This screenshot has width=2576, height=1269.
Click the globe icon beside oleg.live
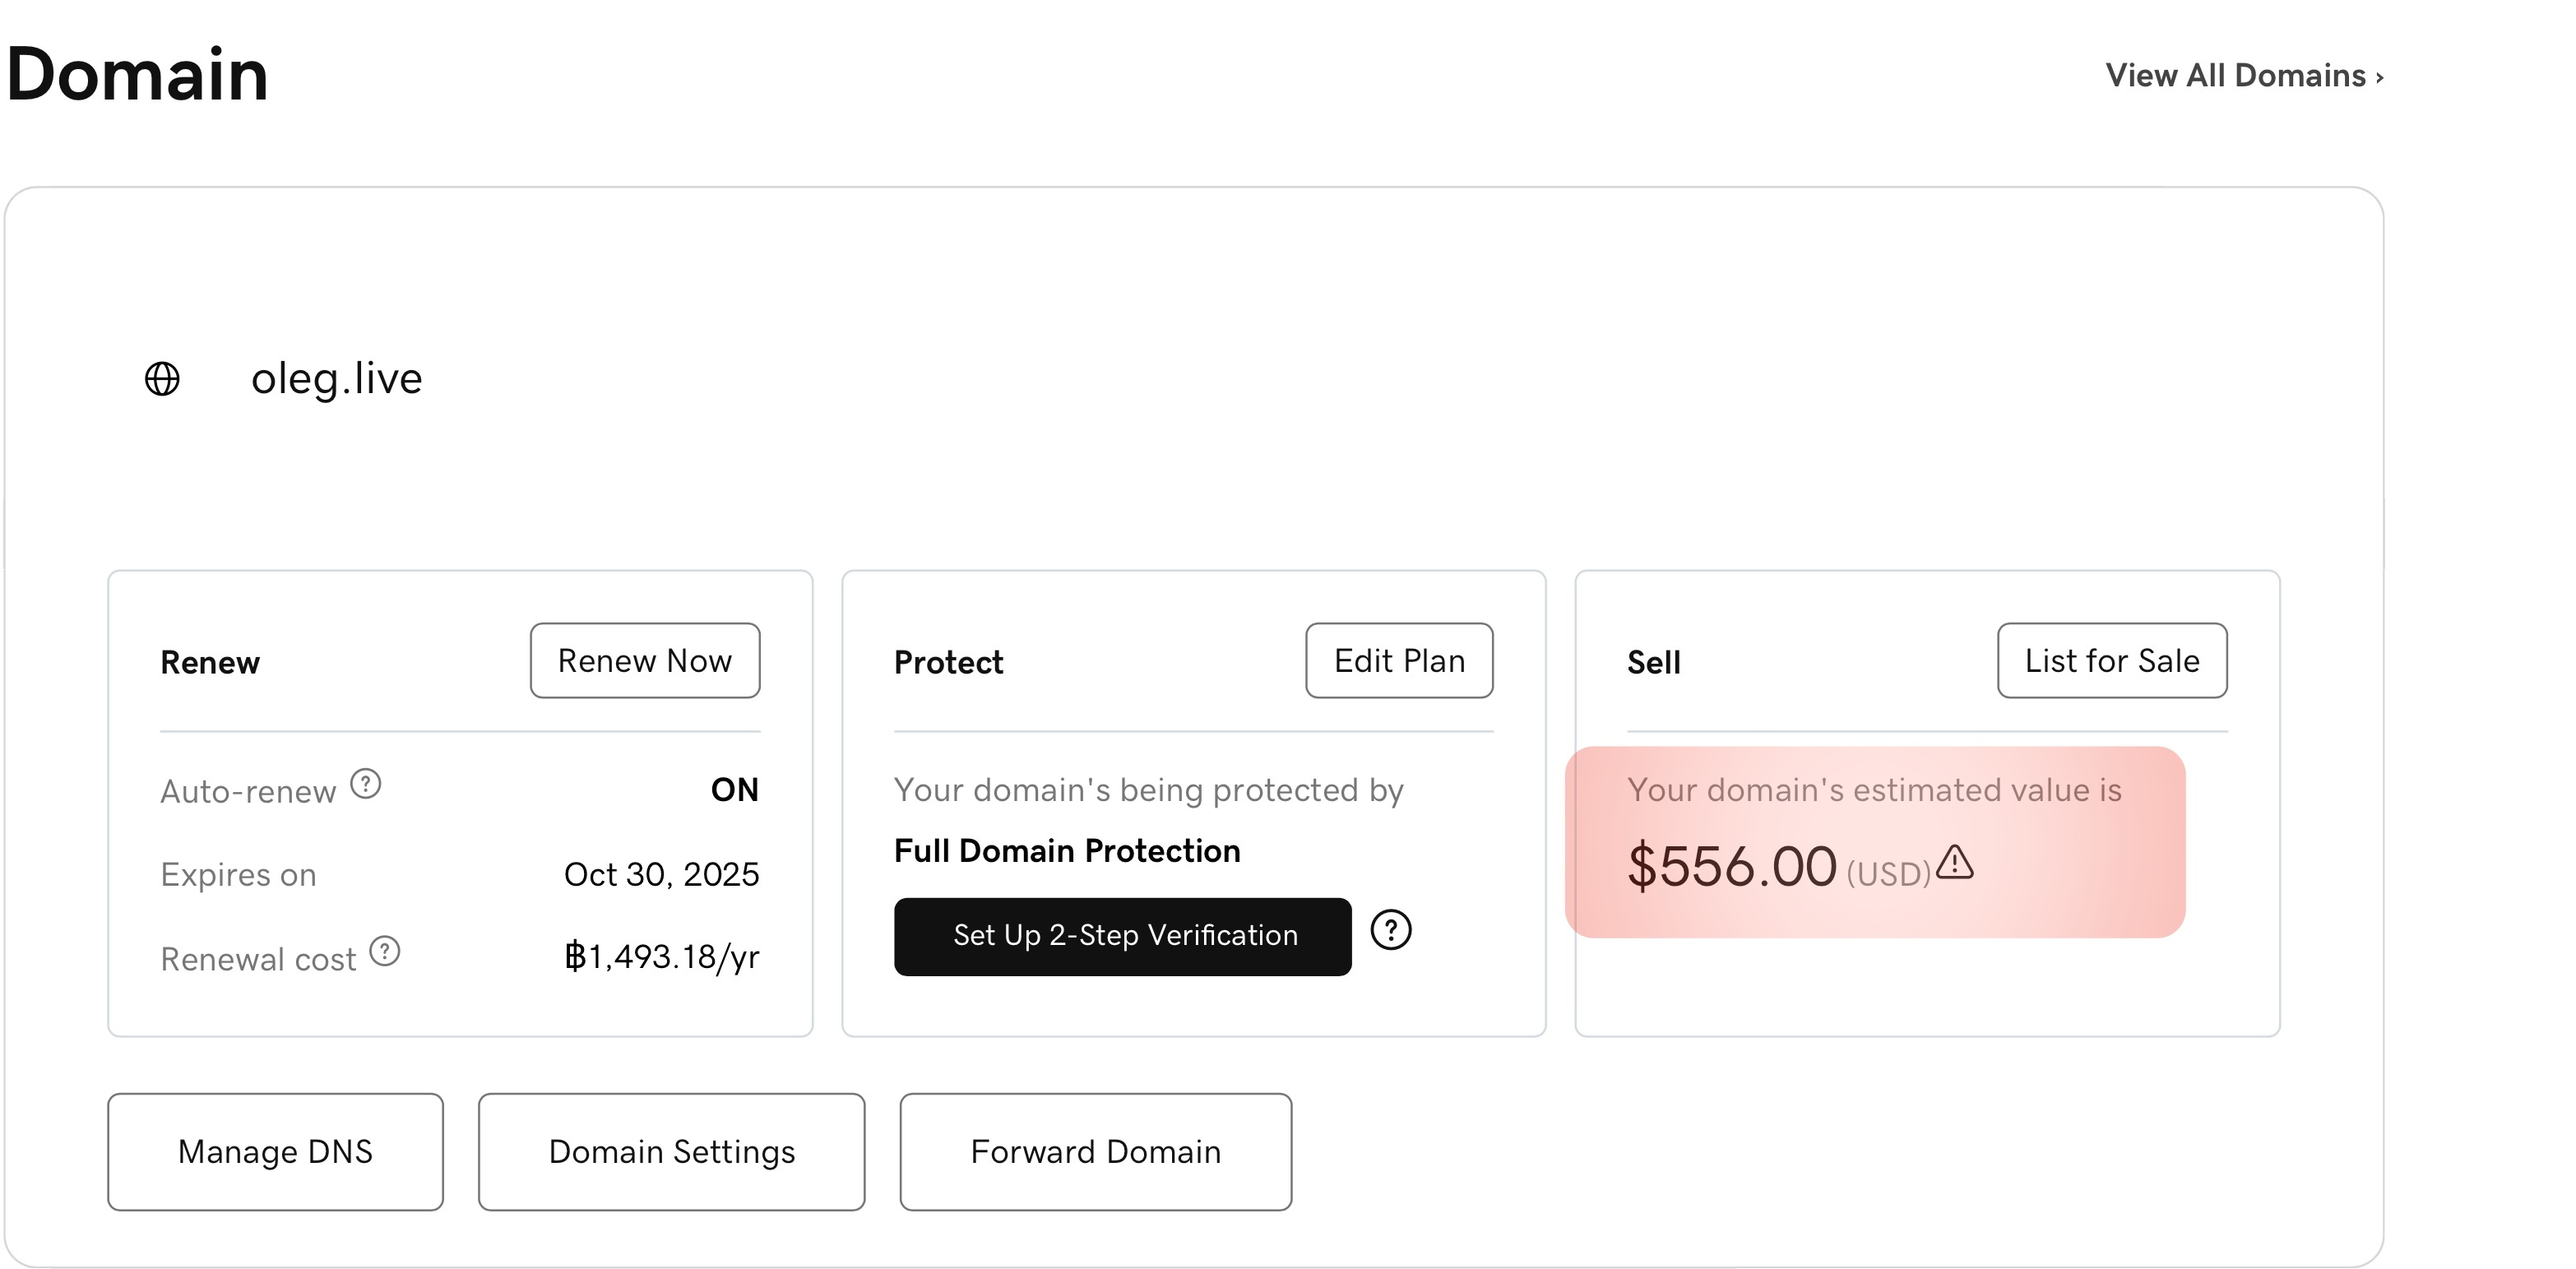162,379
